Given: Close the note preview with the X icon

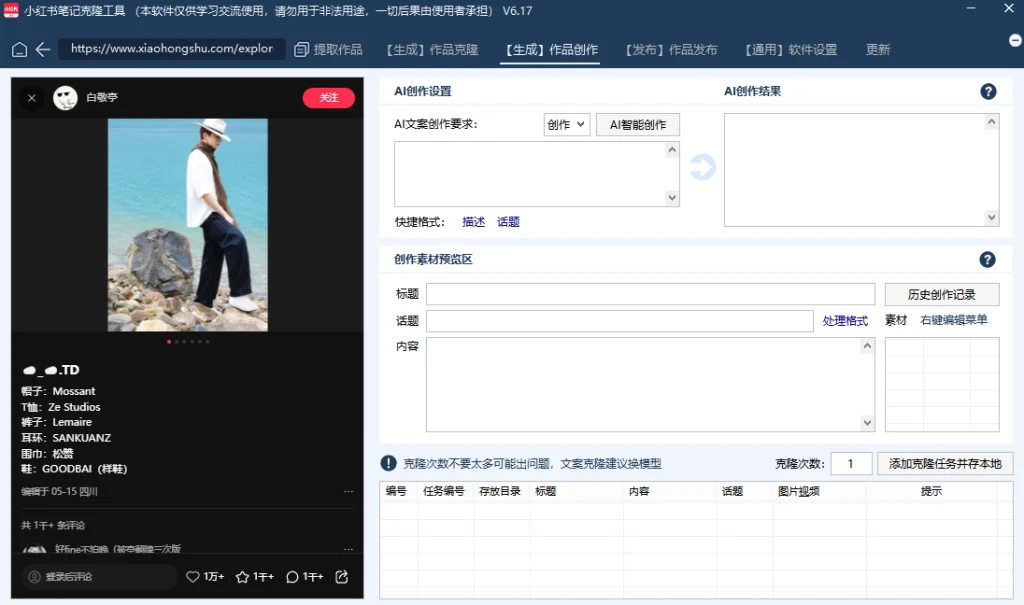Looking at the screenshot, I should click(31, 98).
